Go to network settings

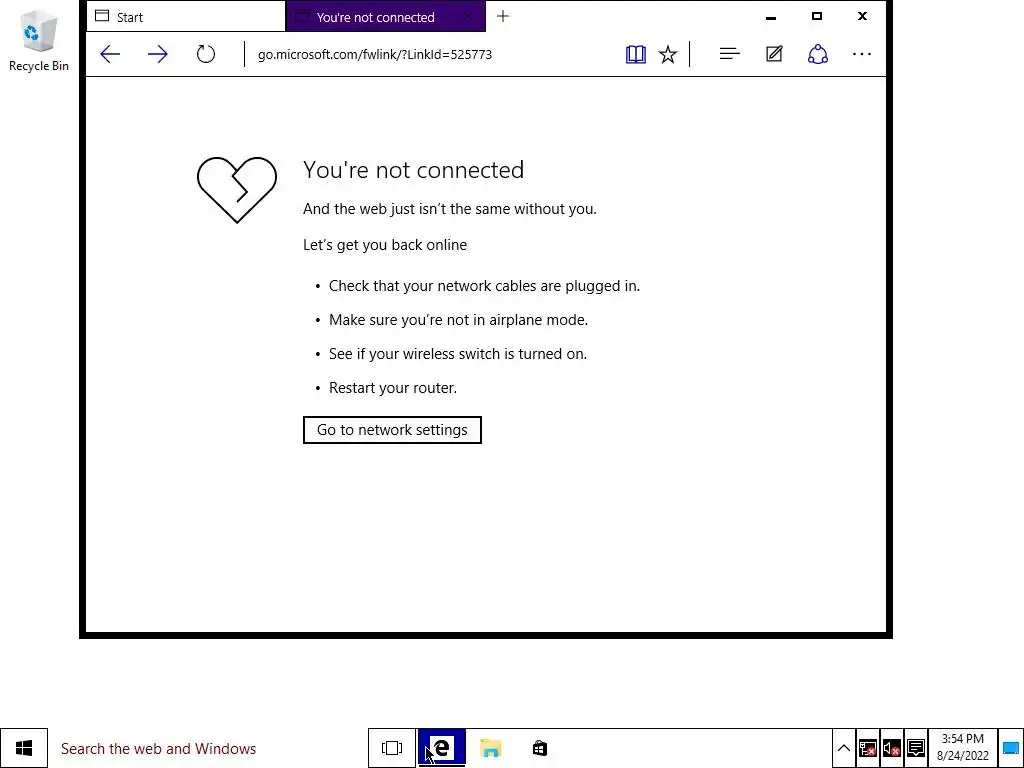[392, 430]
